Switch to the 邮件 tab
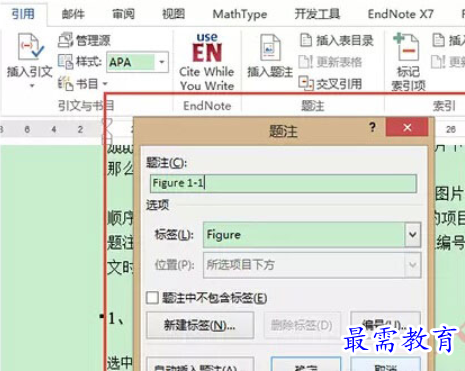This screenshot has width=465, height=371. click(73, 14)
